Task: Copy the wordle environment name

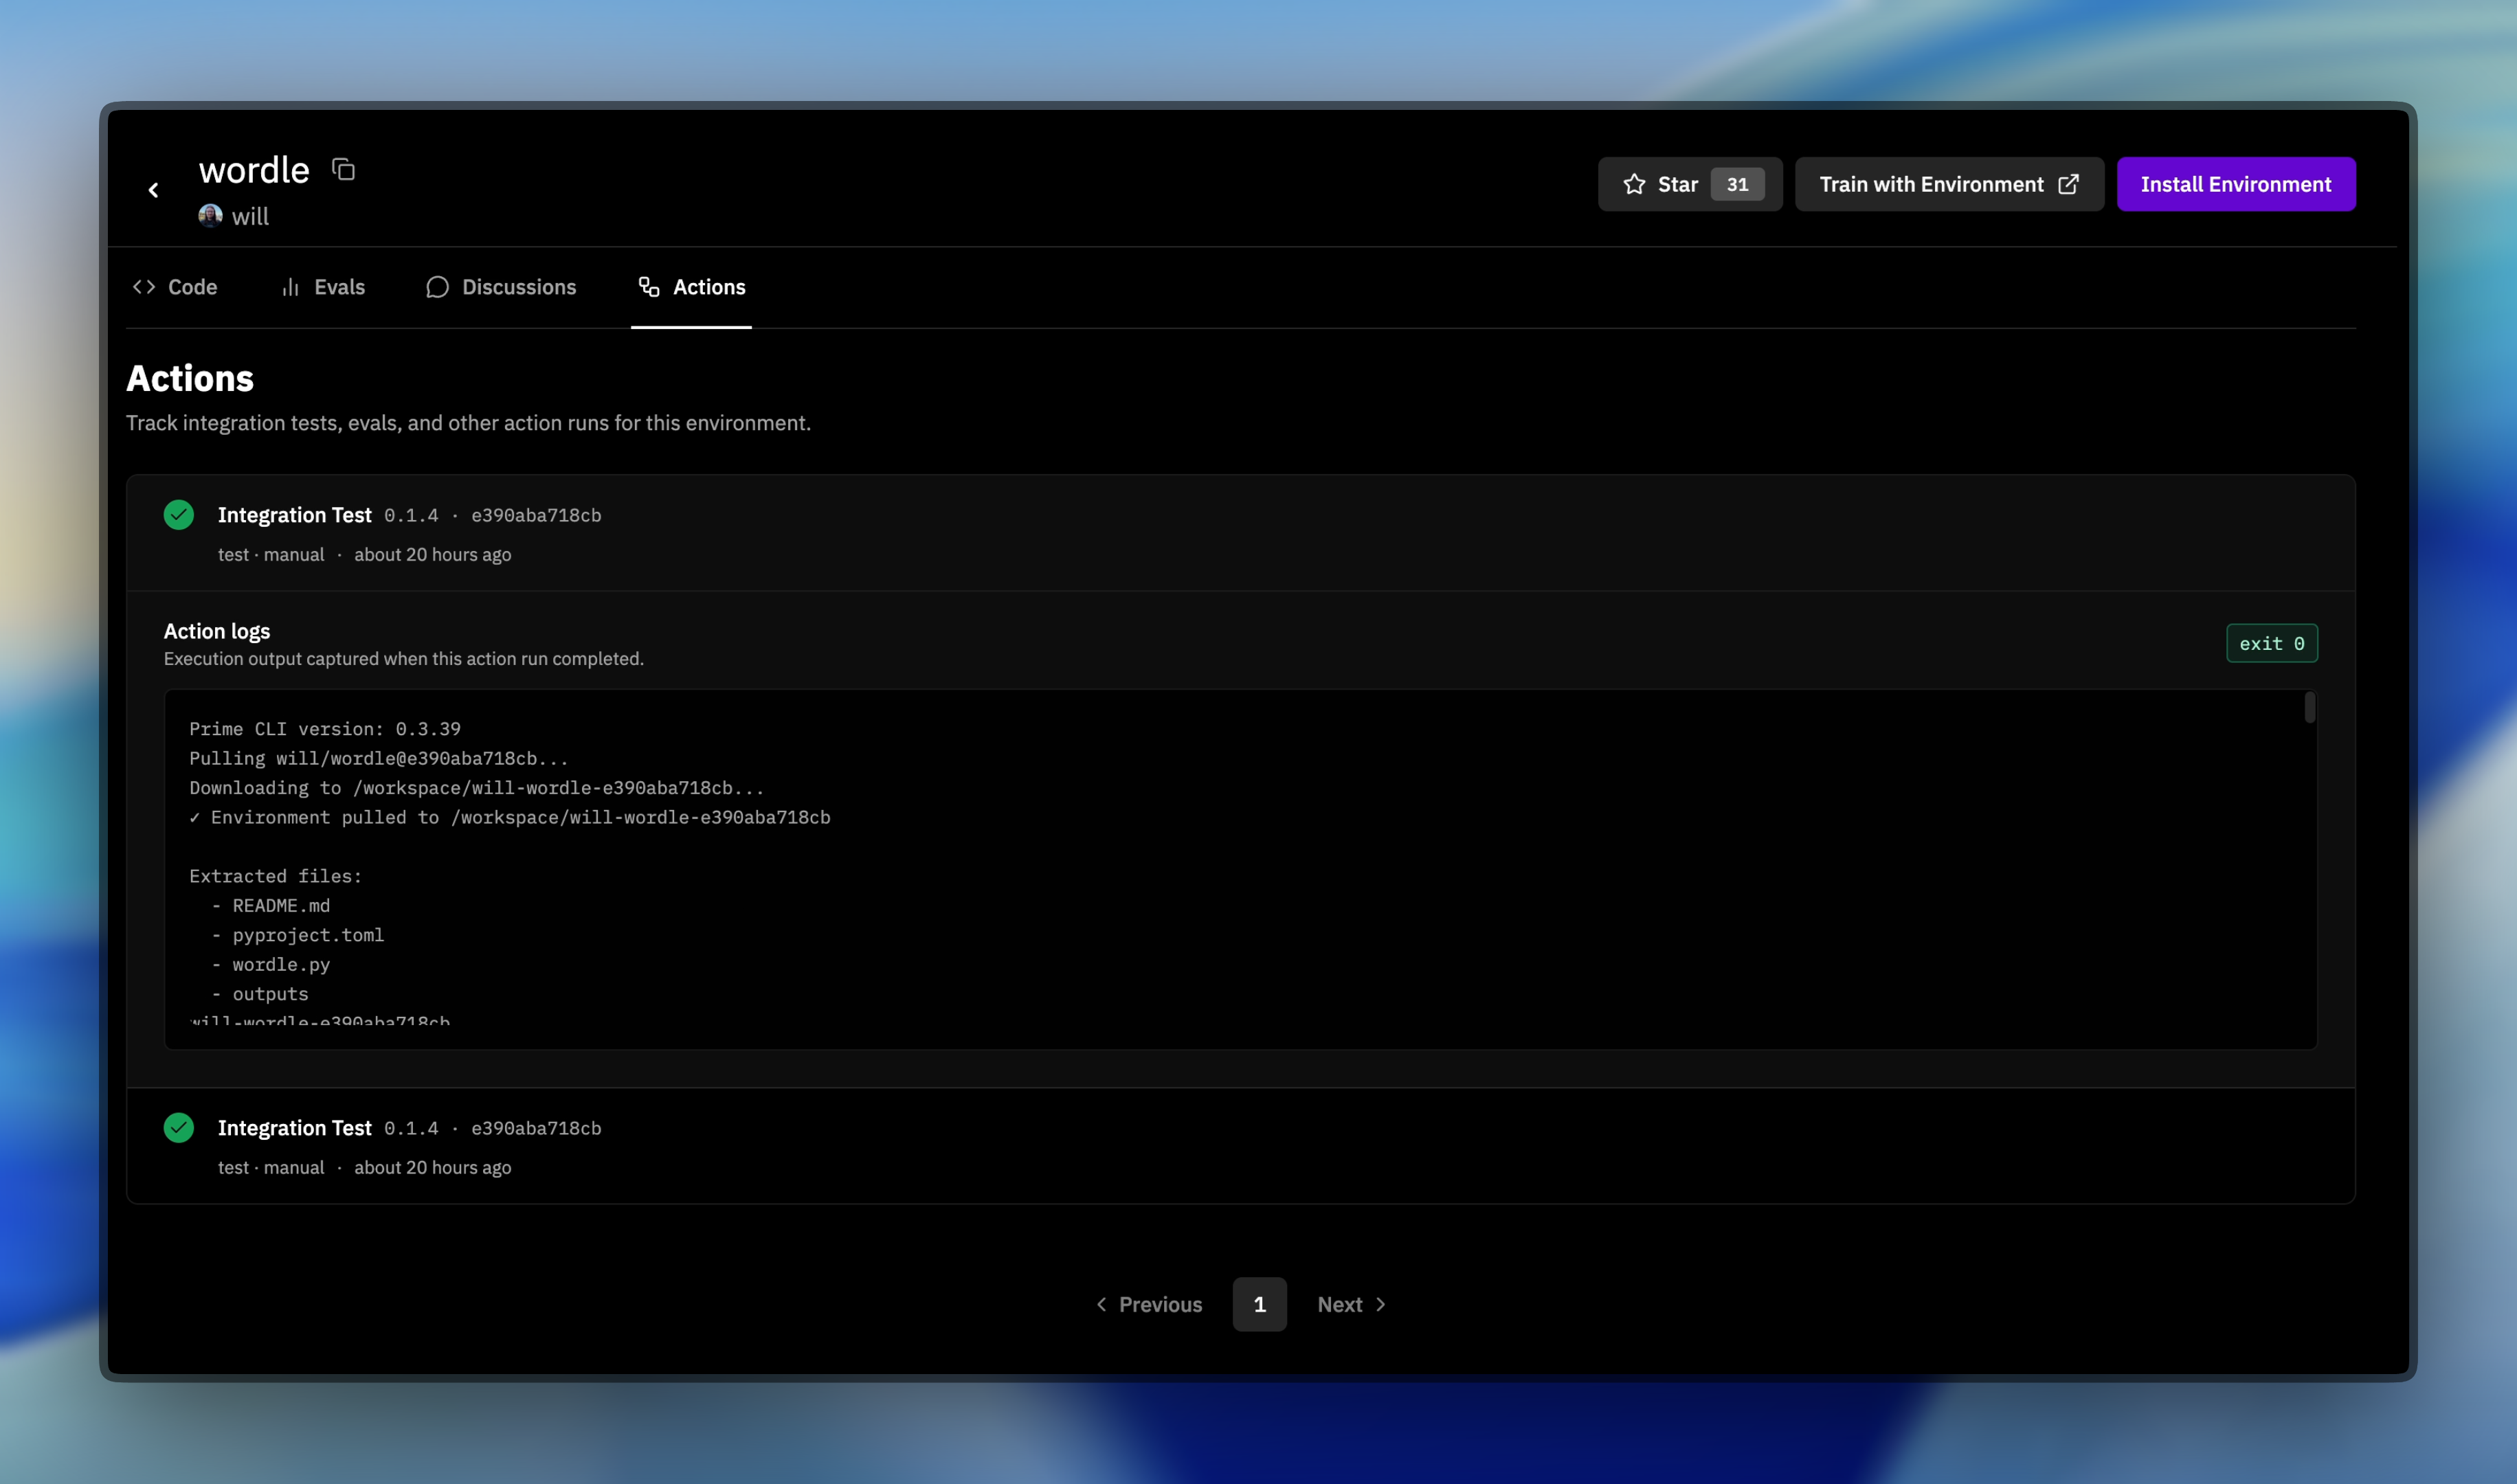Action: pyautogui.click(x=343, y=170)
